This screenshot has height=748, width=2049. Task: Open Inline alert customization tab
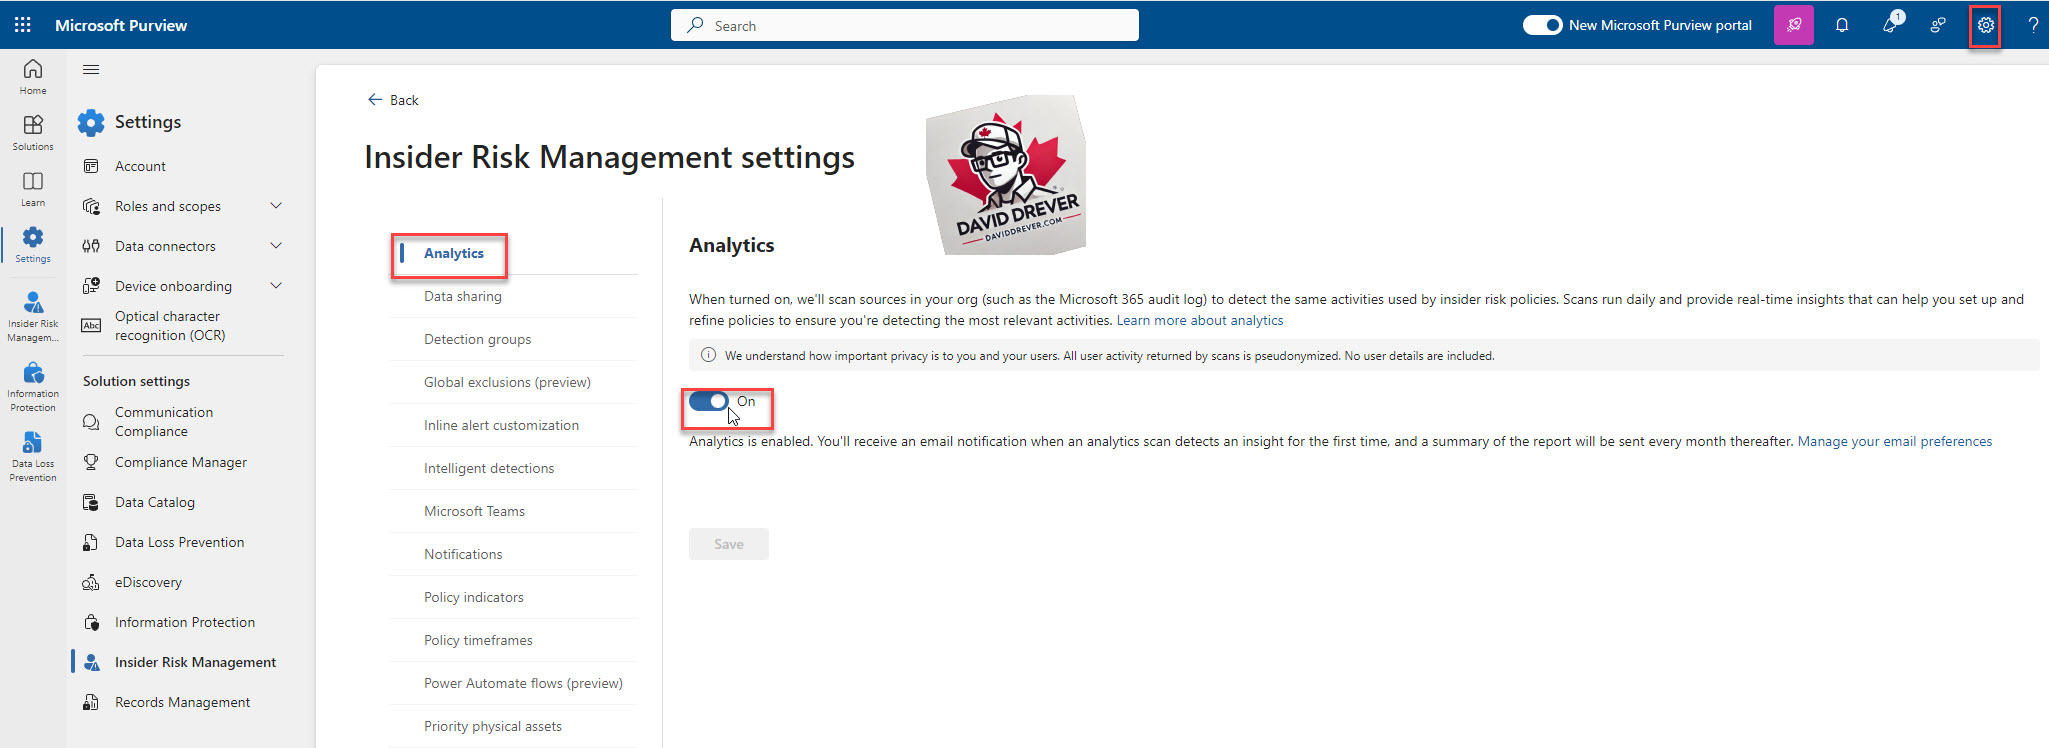pos(501,425)
